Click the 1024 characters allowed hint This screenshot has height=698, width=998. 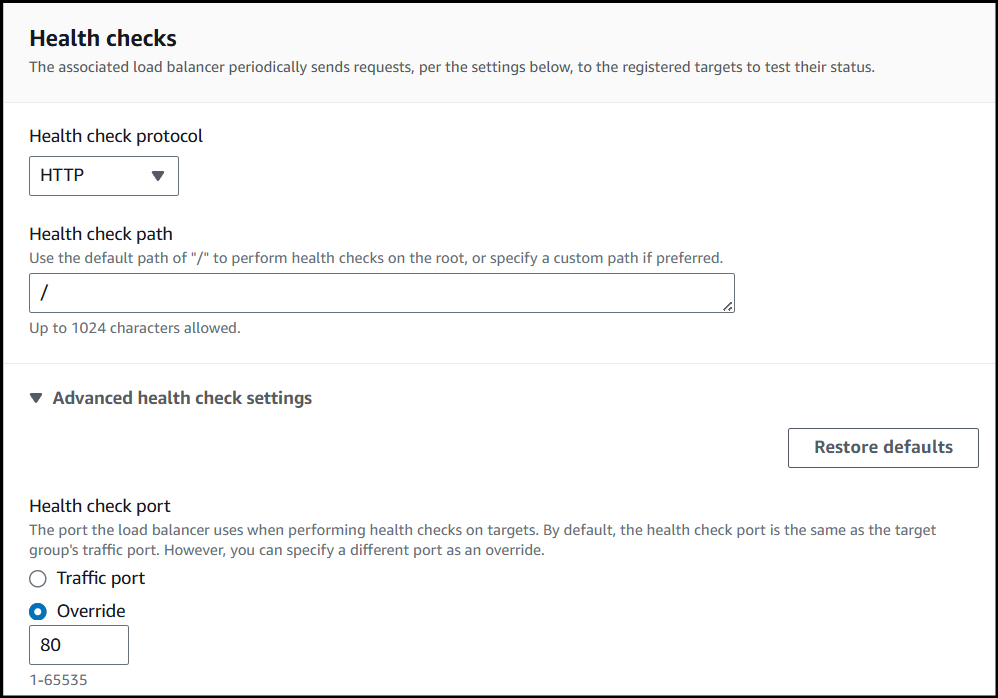click(135, 328)
